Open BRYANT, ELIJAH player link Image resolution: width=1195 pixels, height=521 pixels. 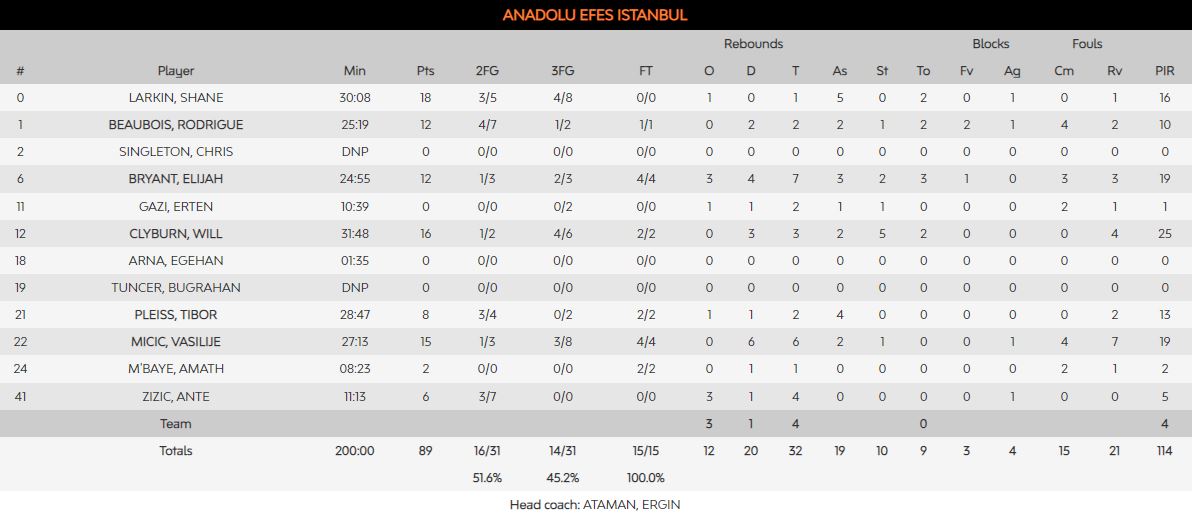pyautogui.click(x=176, y=179)
